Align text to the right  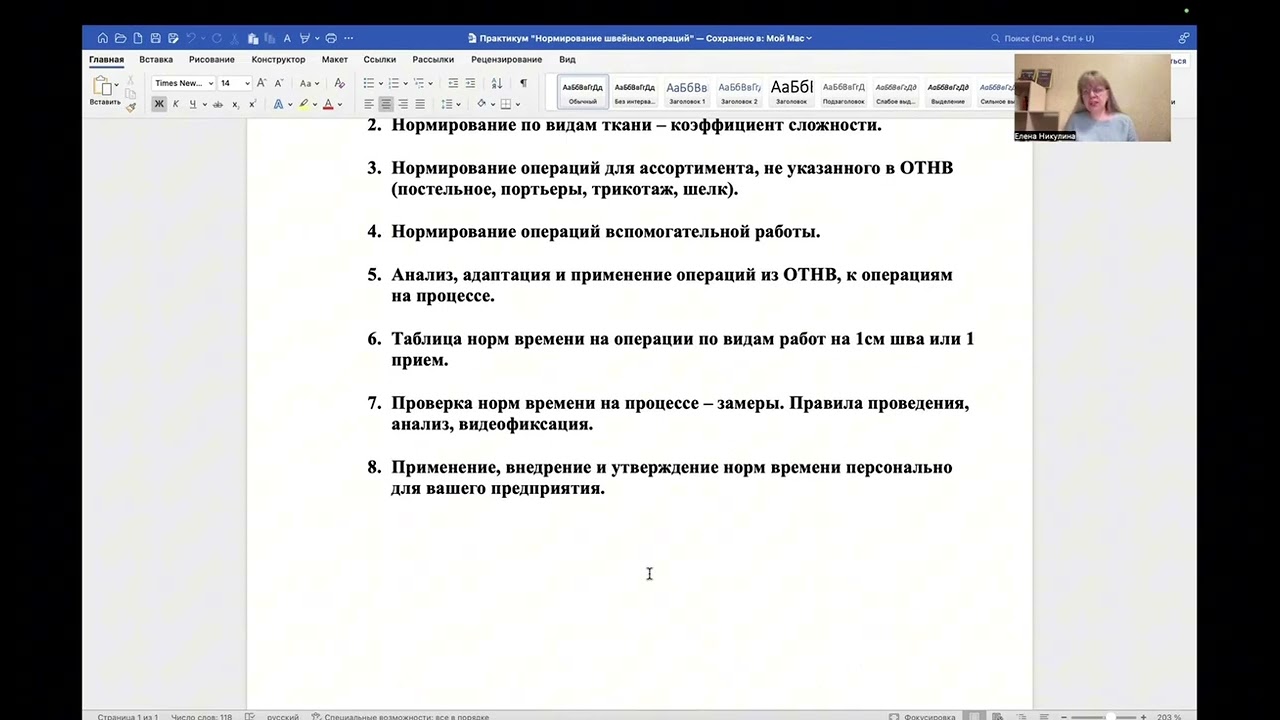403,104
